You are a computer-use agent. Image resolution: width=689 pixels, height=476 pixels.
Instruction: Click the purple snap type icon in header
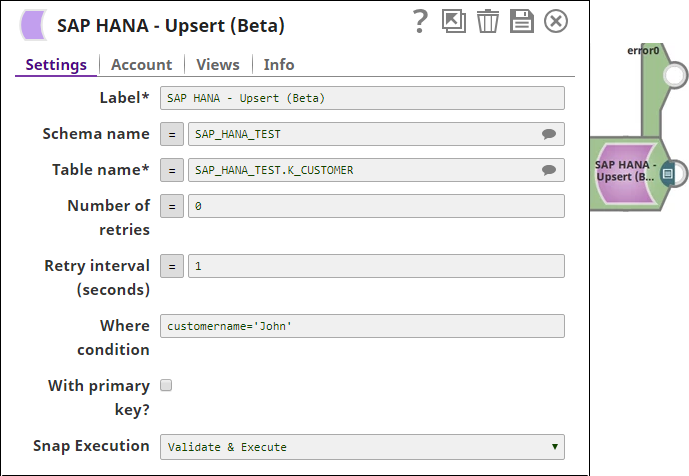coord(33,25)
